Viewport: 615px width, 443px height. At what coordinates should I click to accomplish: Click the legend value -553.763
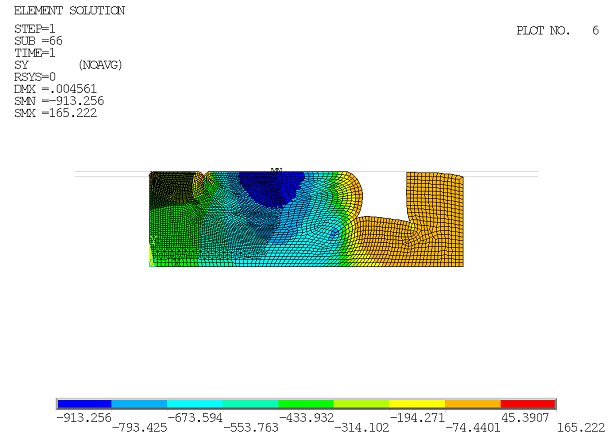[251, 428]
